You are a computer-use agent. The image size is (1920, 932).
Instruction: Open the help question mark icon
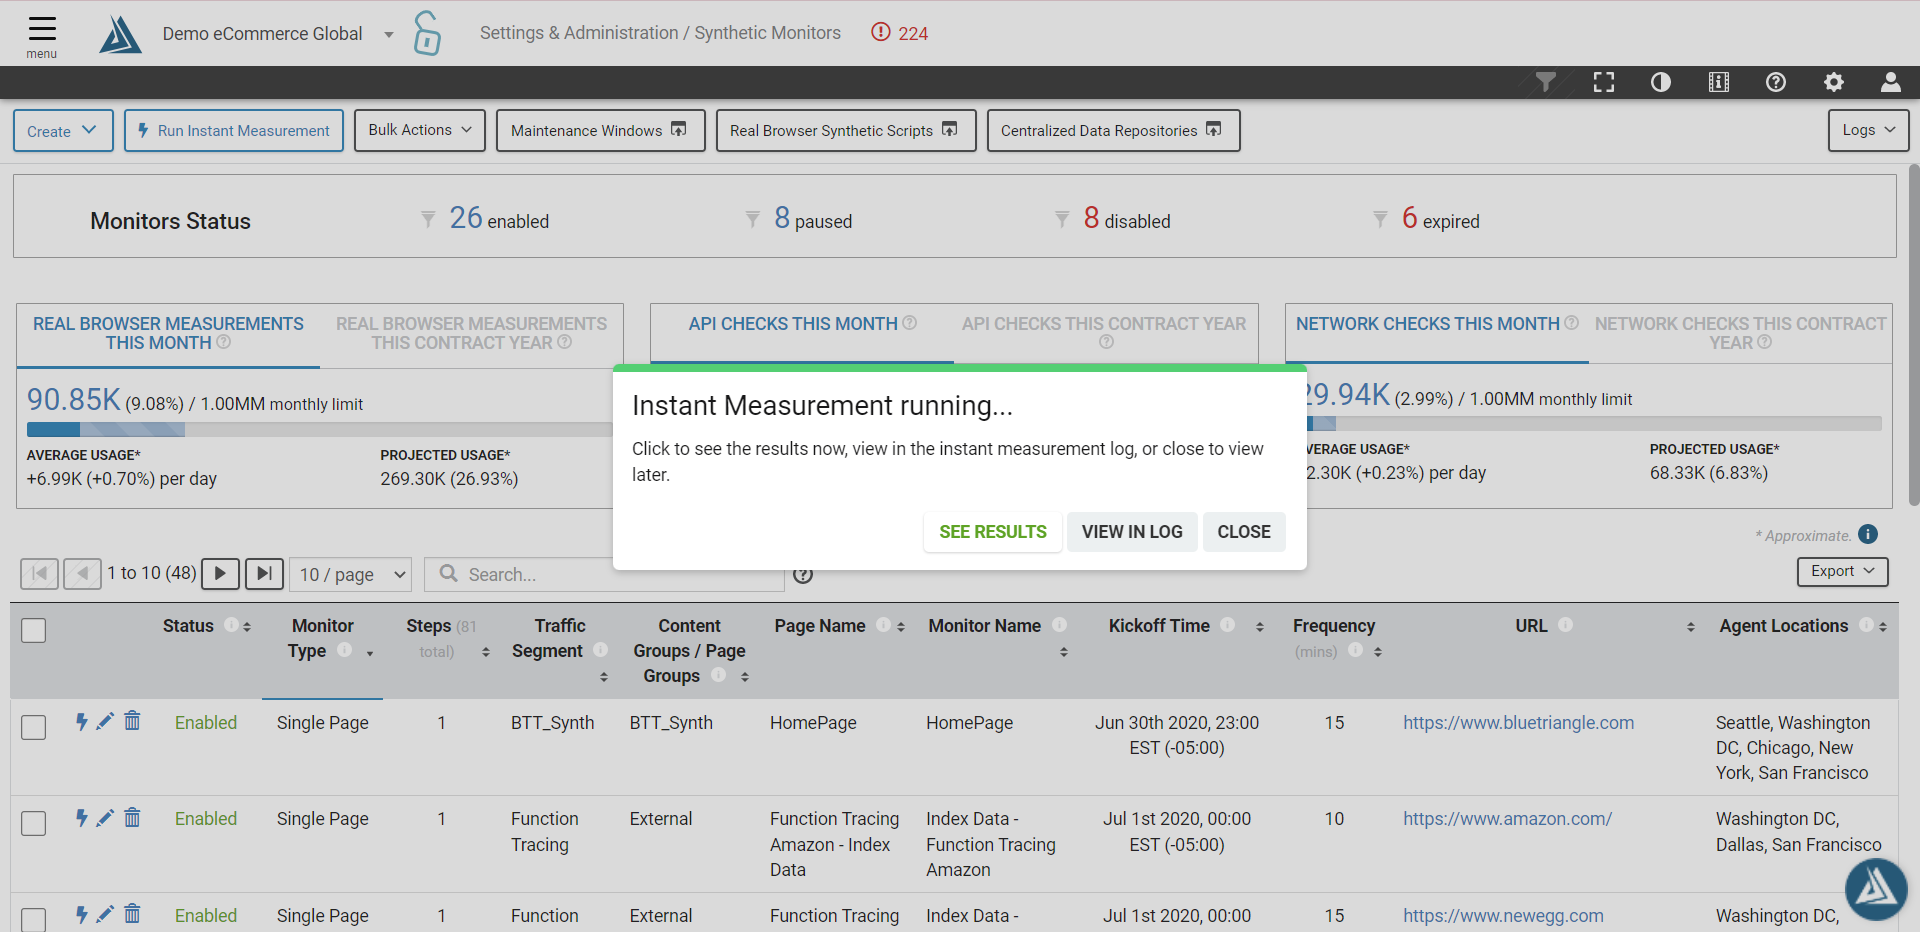pos(1776,82)
